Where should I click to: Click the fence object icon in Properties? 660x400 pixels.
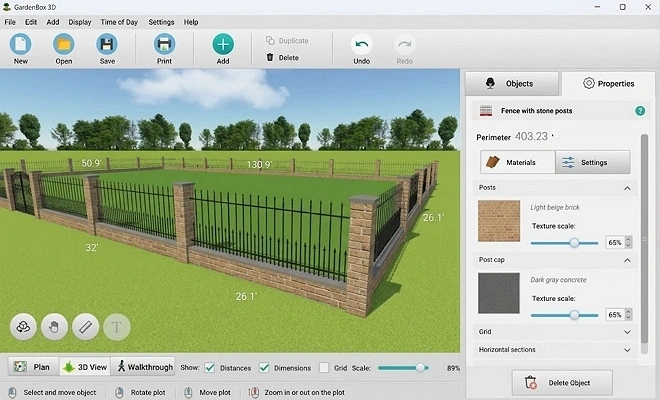pos(486,111)
